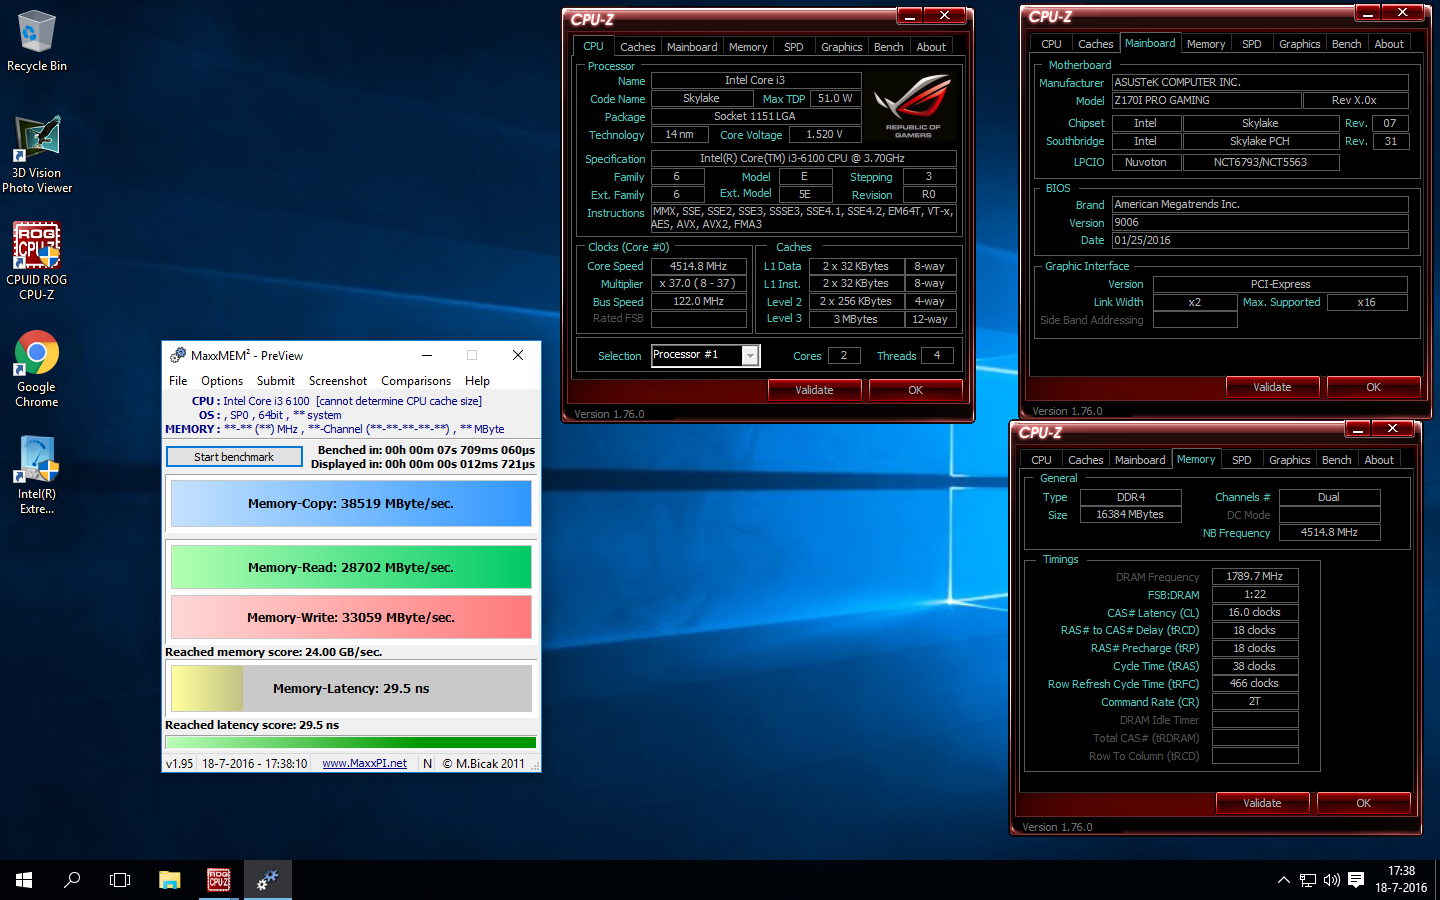Click Intel Core i3 6100 text in MaxxMEM

click(266, 401)
